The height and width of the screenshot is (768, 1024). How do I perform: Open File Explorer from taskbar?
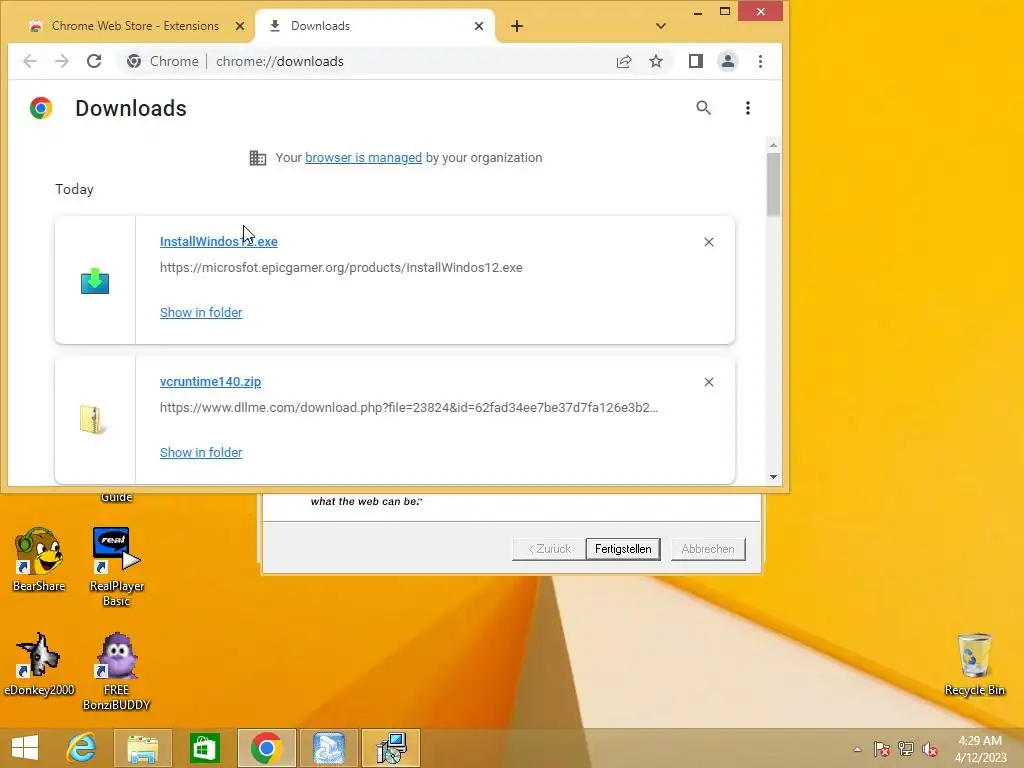coord(142,748)
